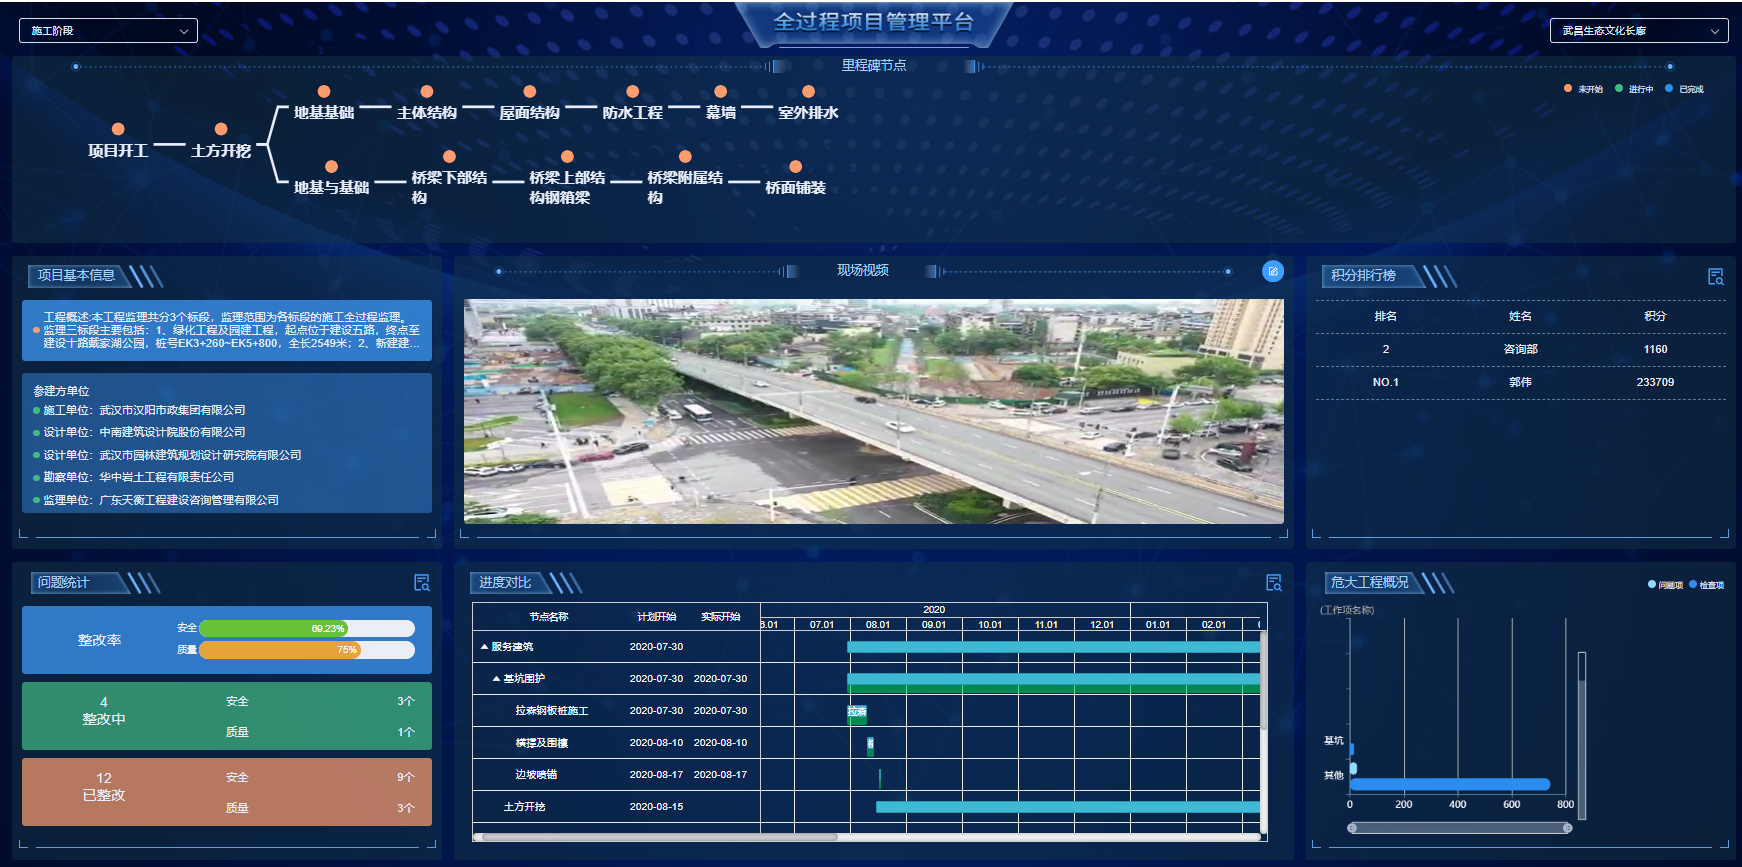This screenshot has height=867, width=1742.
Task: Click the site video thumbnail
Action: 873,411
